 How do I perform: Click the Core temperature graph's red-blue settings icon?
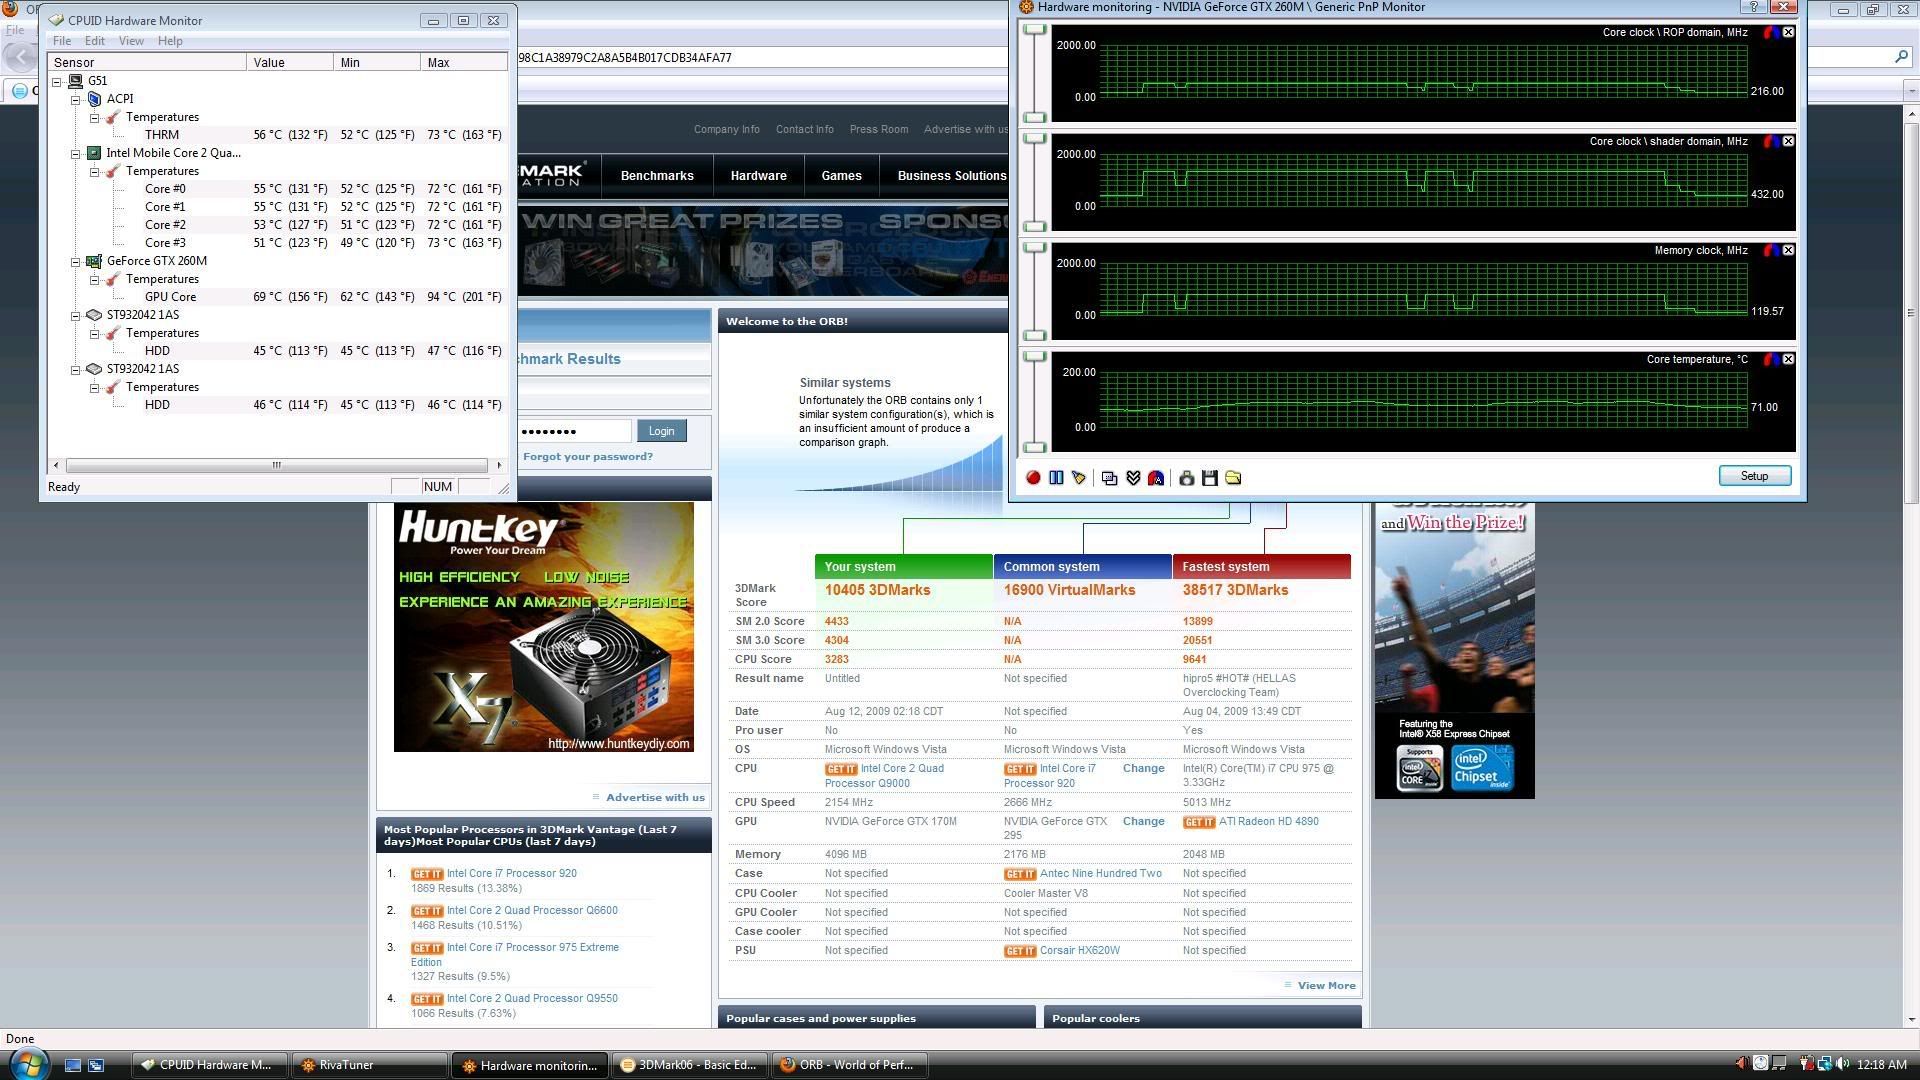[1771, 359]
